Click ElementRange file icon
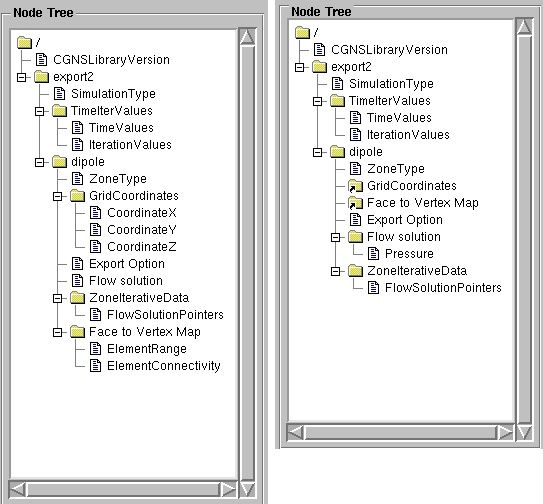 coord(96,348)
